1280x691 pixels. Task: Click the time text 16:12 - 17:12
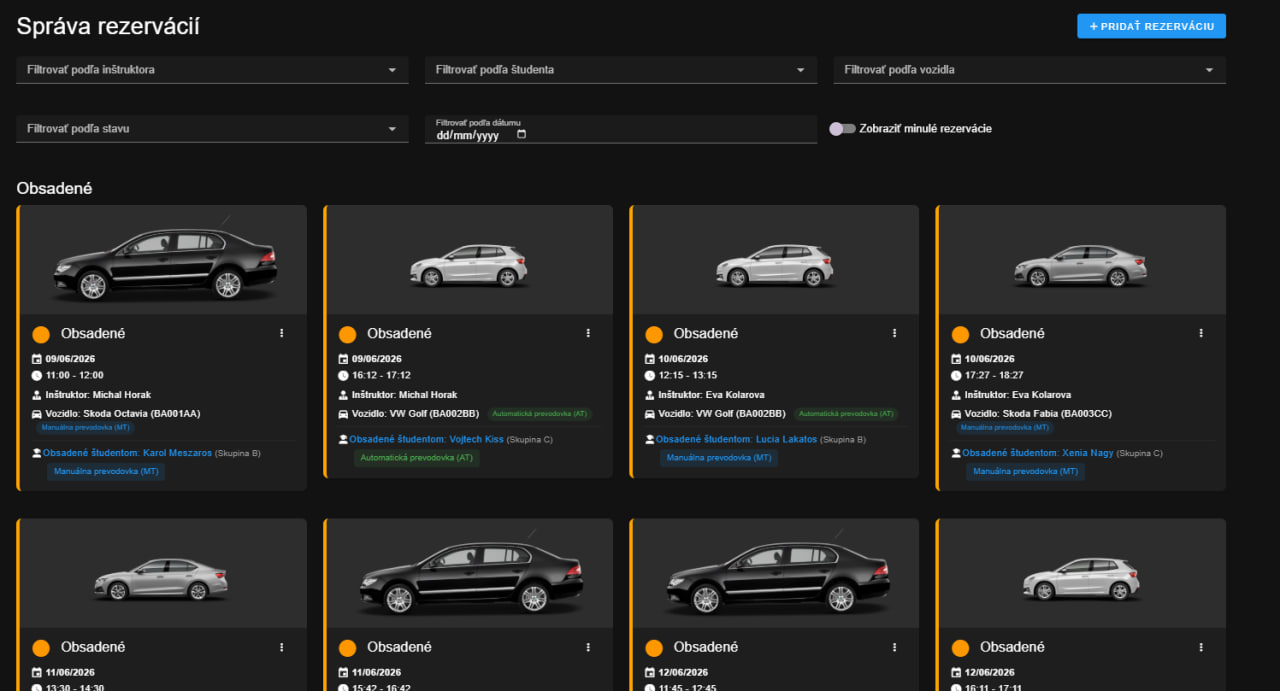click(381, 375)
